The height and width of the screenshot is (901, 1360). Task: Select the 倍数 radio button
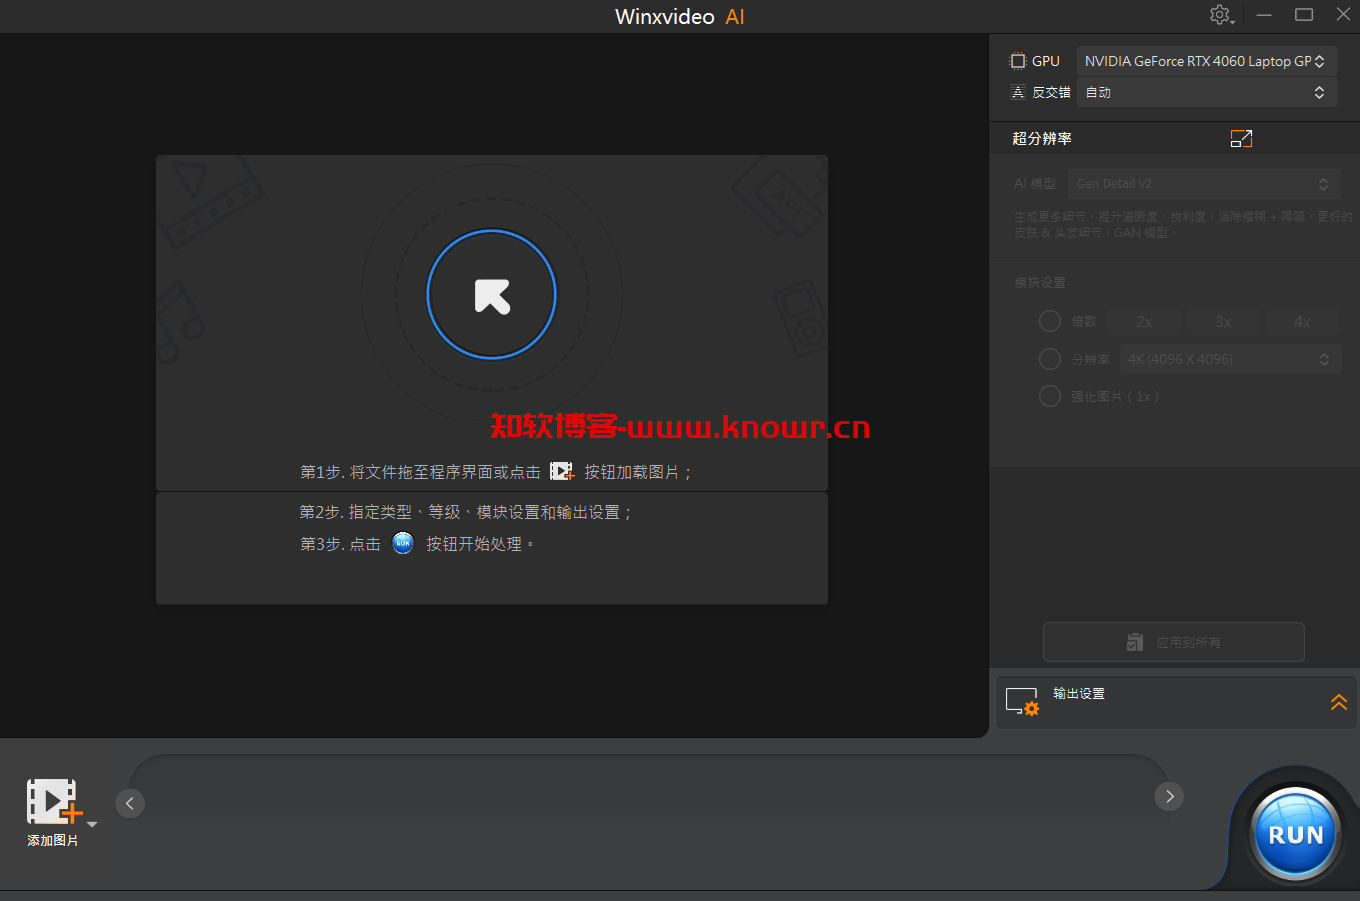(1050, 321)
